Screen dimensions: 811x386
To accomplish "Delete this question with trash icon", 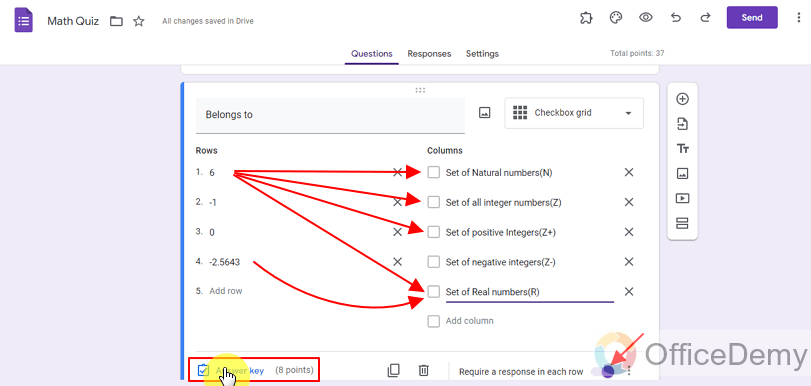I will (424, 370).
